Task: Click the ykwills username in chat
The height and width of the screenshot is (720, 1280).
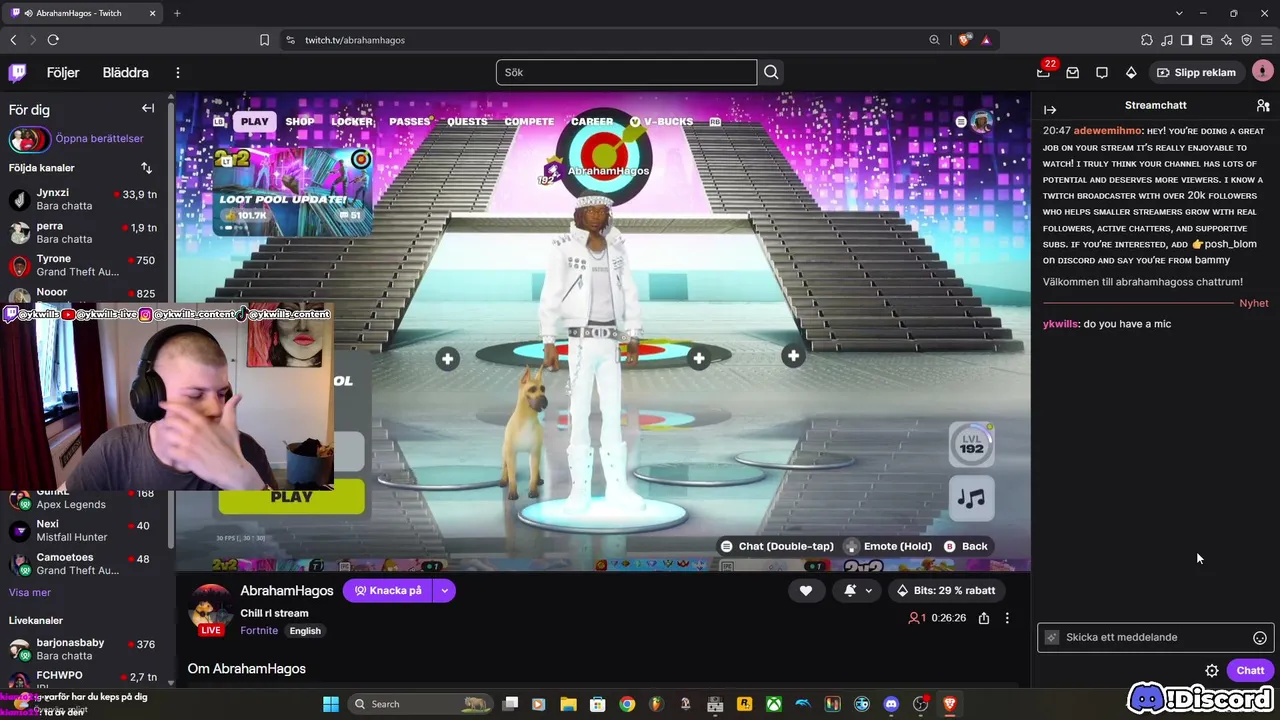Action: (1060, 324)
